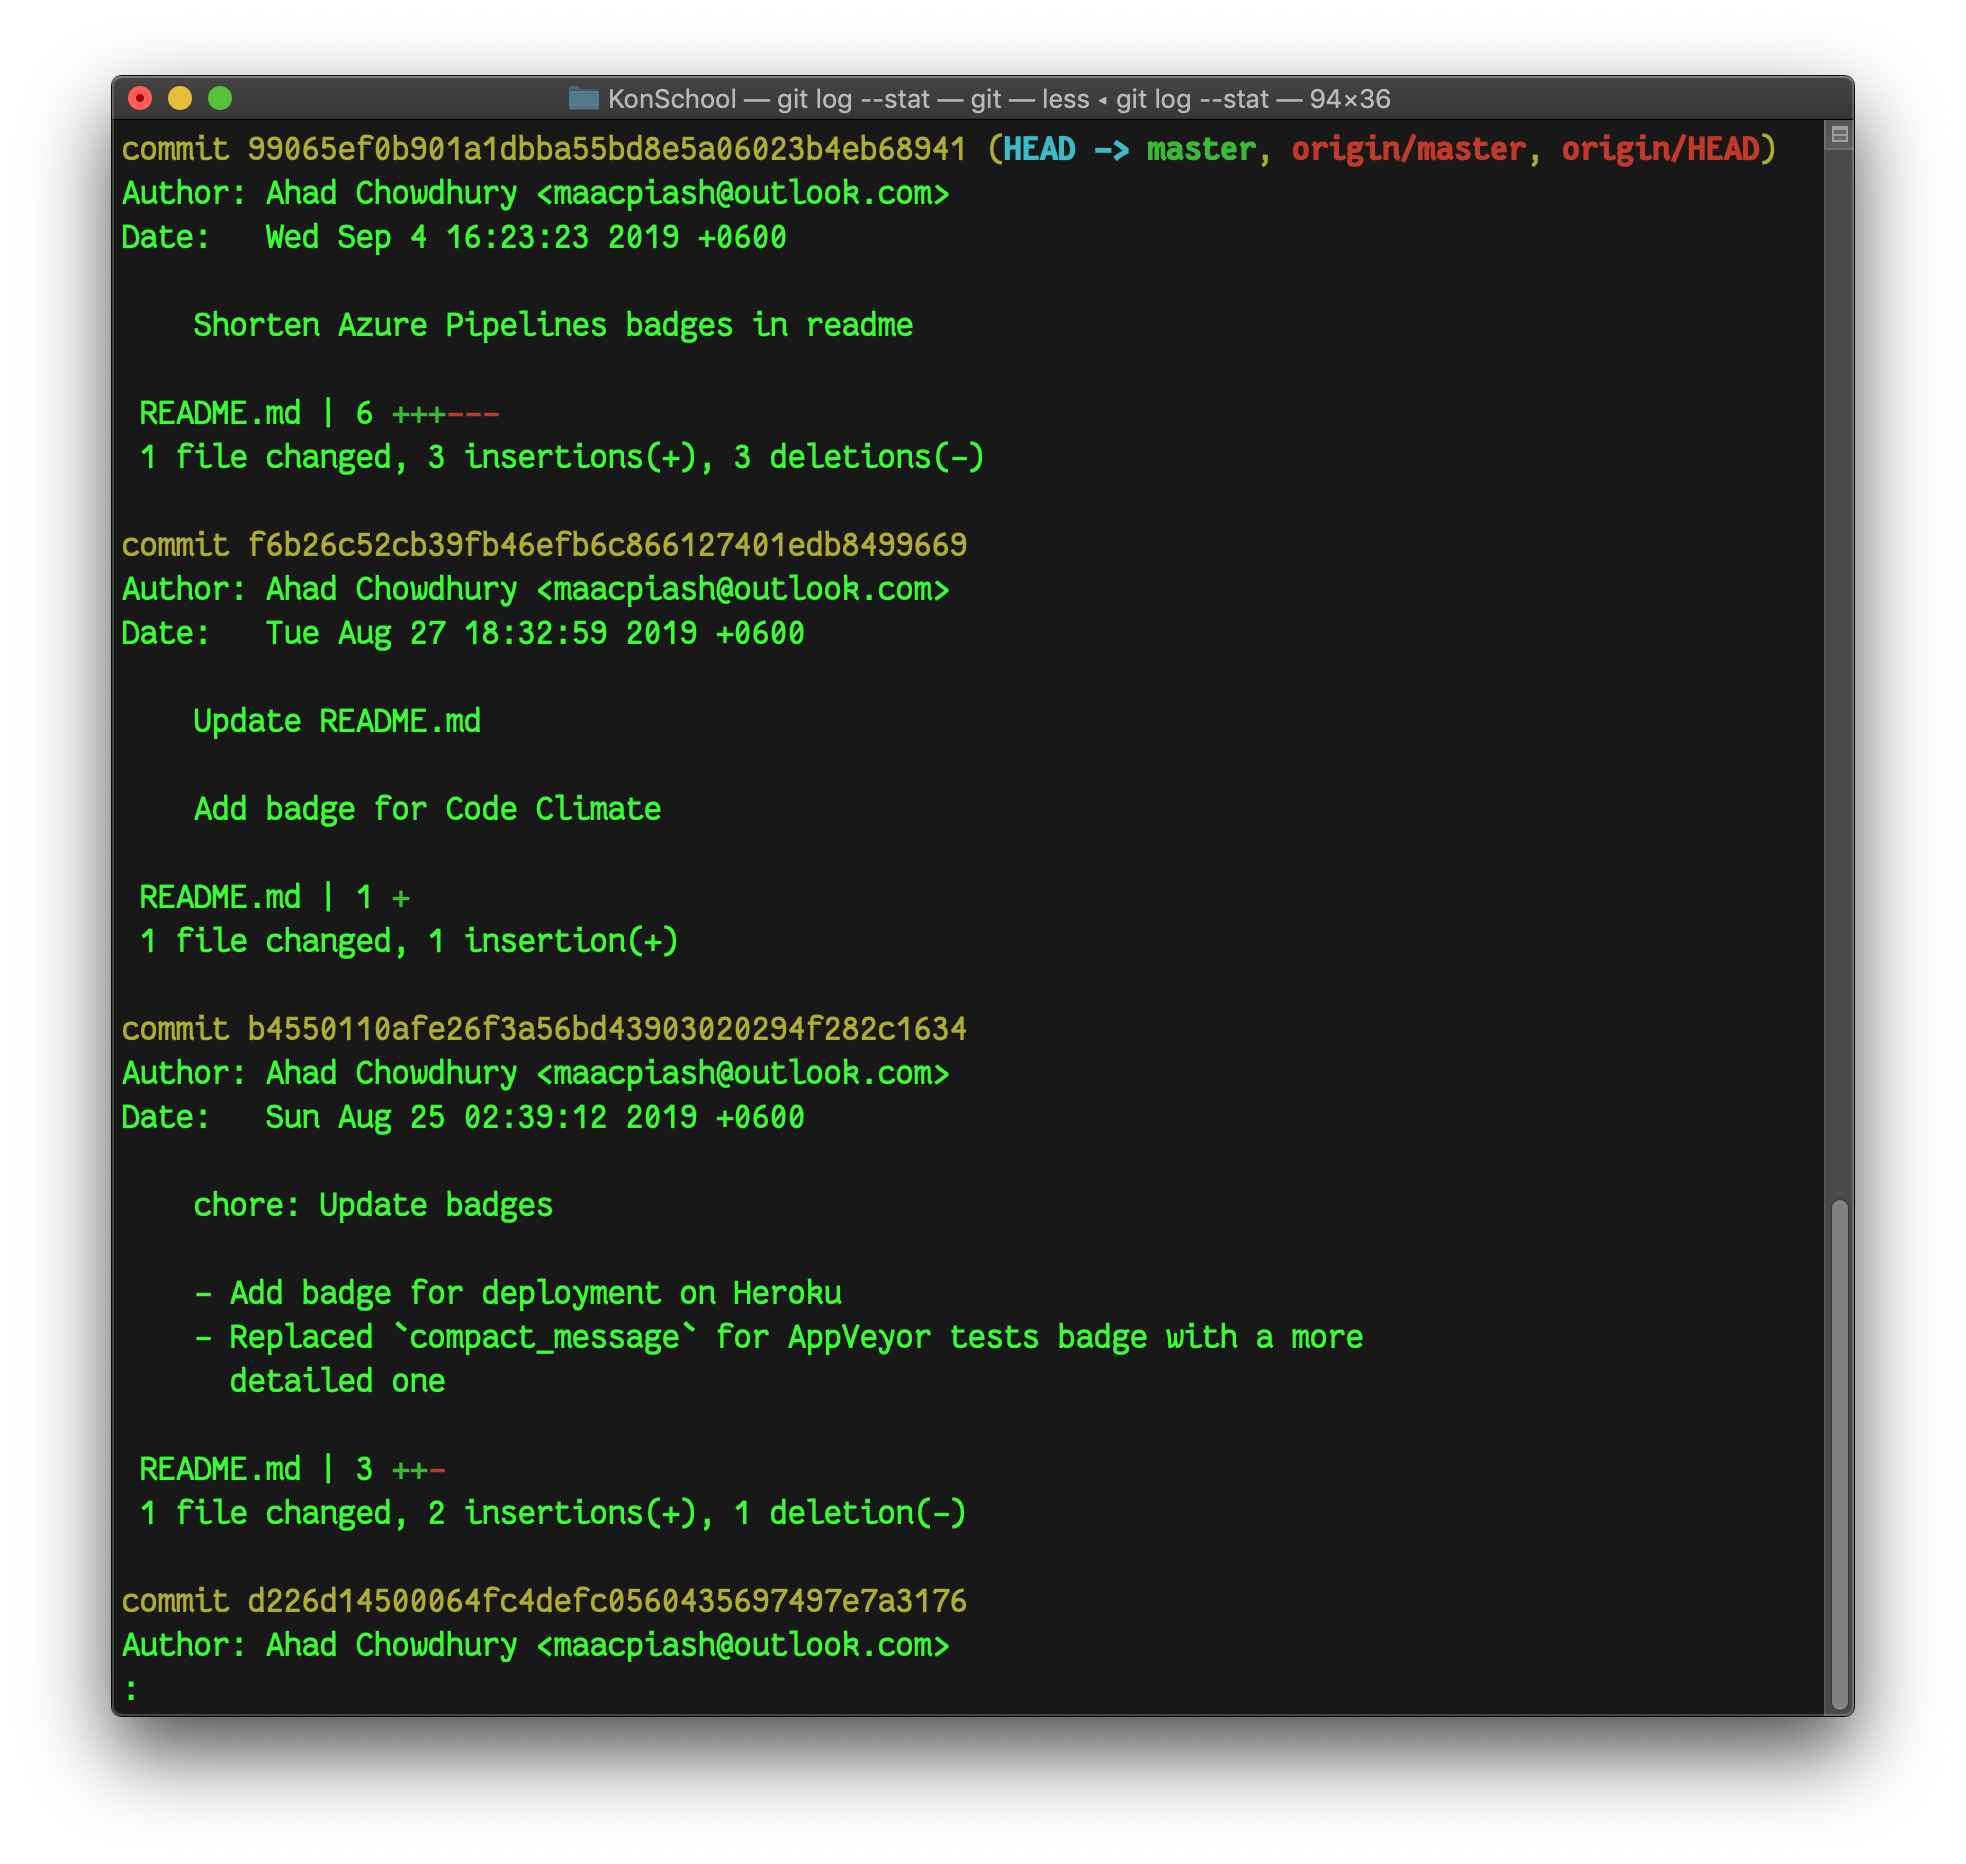Click the green zoom window button
The image size is (1966, 1864).
click(220, 98)
